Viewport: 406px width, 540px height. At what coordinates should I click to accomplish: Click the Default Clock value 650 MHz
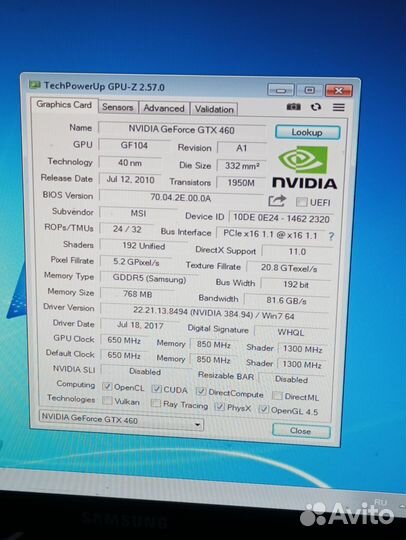coord(124,355)
